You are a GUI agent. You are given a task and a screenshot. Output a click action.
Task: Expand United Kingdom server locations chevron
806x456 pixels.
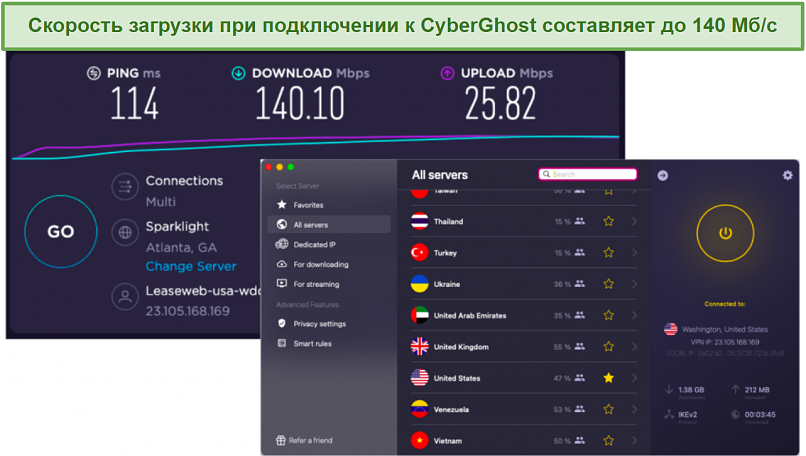point(634,346)
